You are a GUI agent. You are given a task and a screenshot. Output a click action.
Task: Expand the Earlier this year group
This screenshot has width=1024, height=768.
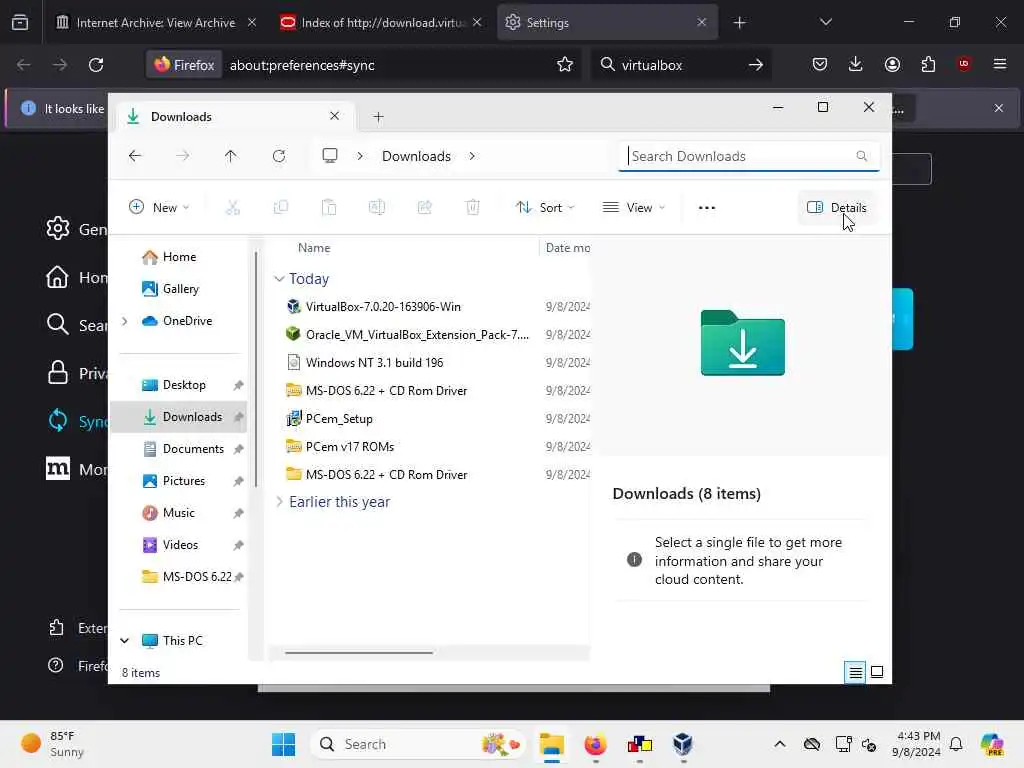pyautogui.click(x=280, y=502)
